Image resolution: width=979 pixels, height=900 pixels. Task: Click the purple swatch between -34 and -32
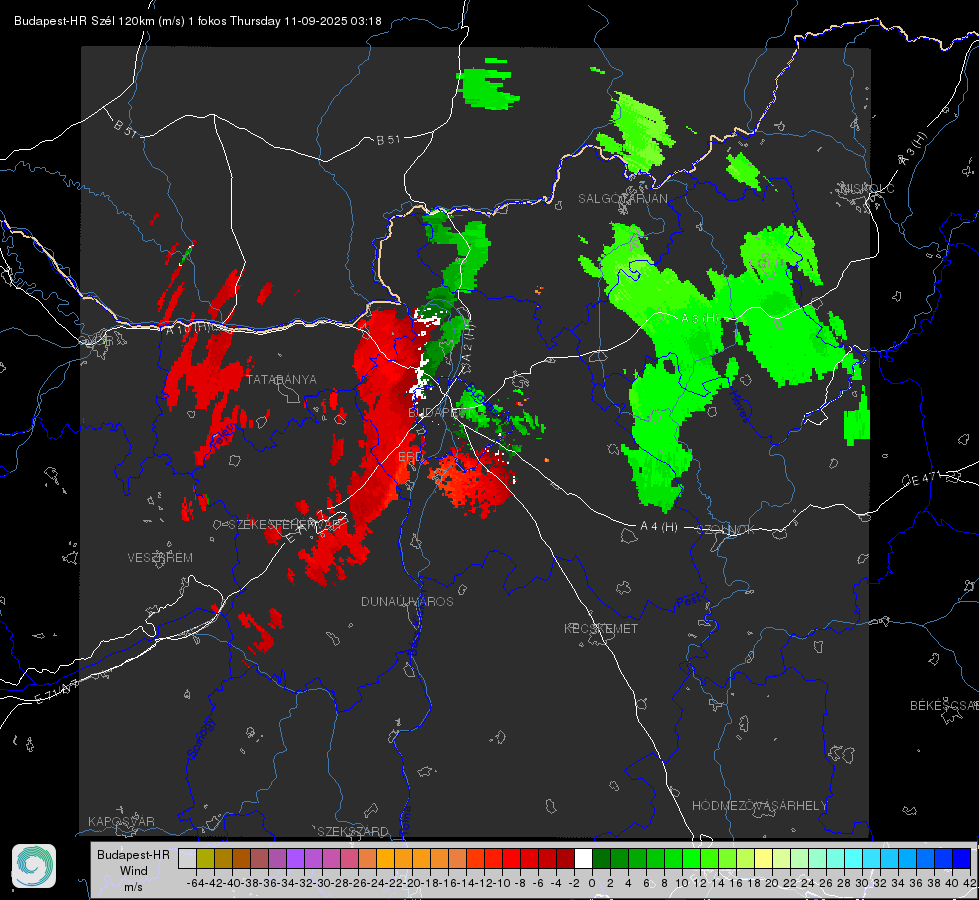tap(295, 859)
